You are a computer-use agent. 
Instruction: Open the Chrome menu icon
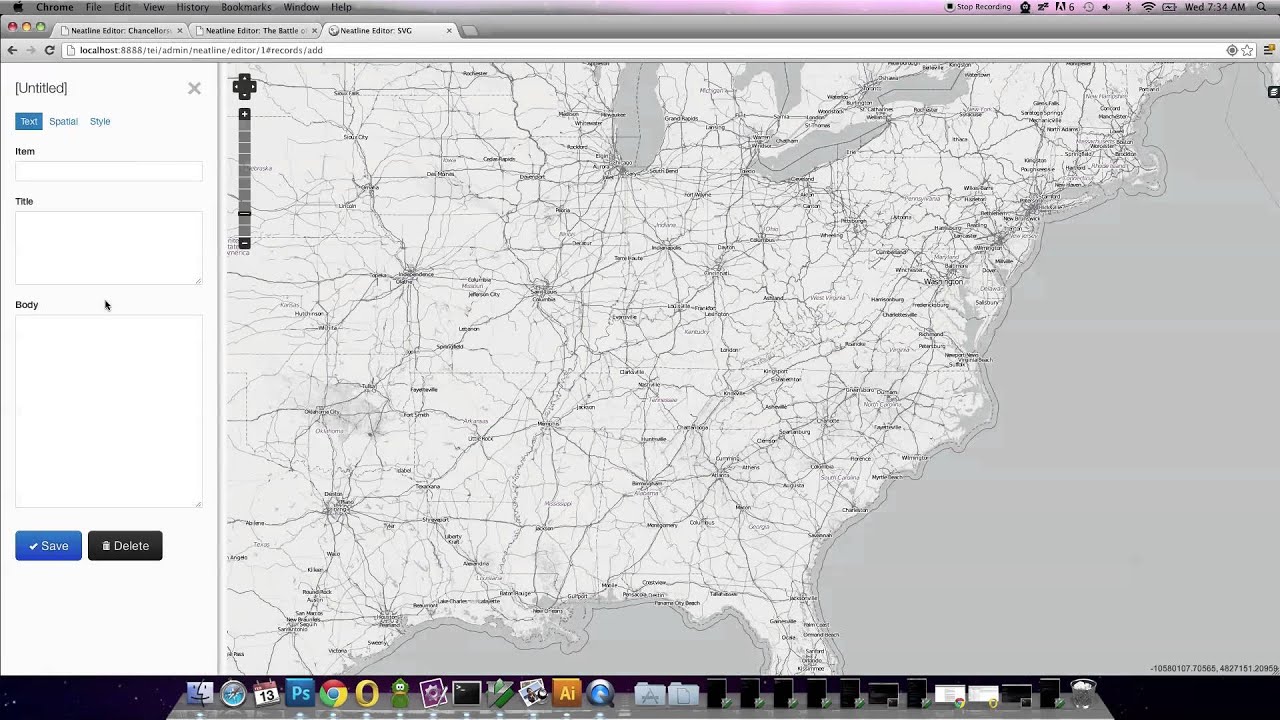point(1268,50)
